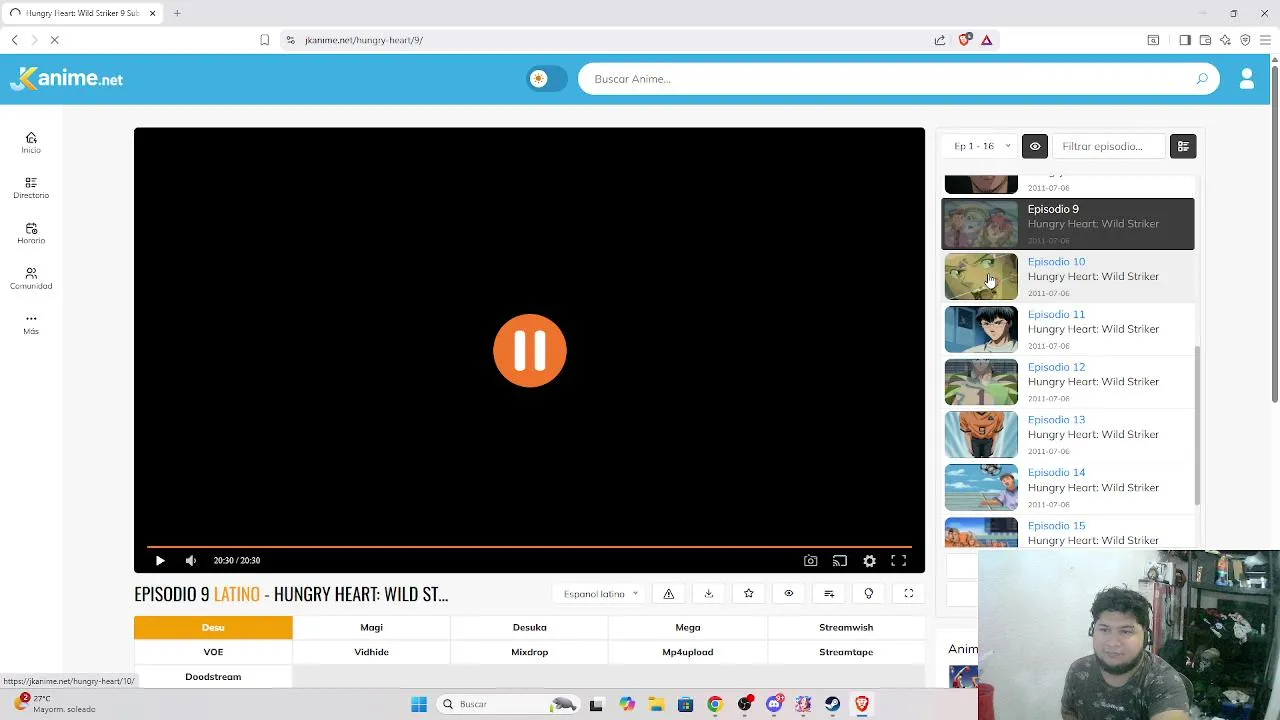Image resolution: width=1280 pixels, height=720 pixels.
Task: Open the Brave shields icon
Action: pos(964,40)
